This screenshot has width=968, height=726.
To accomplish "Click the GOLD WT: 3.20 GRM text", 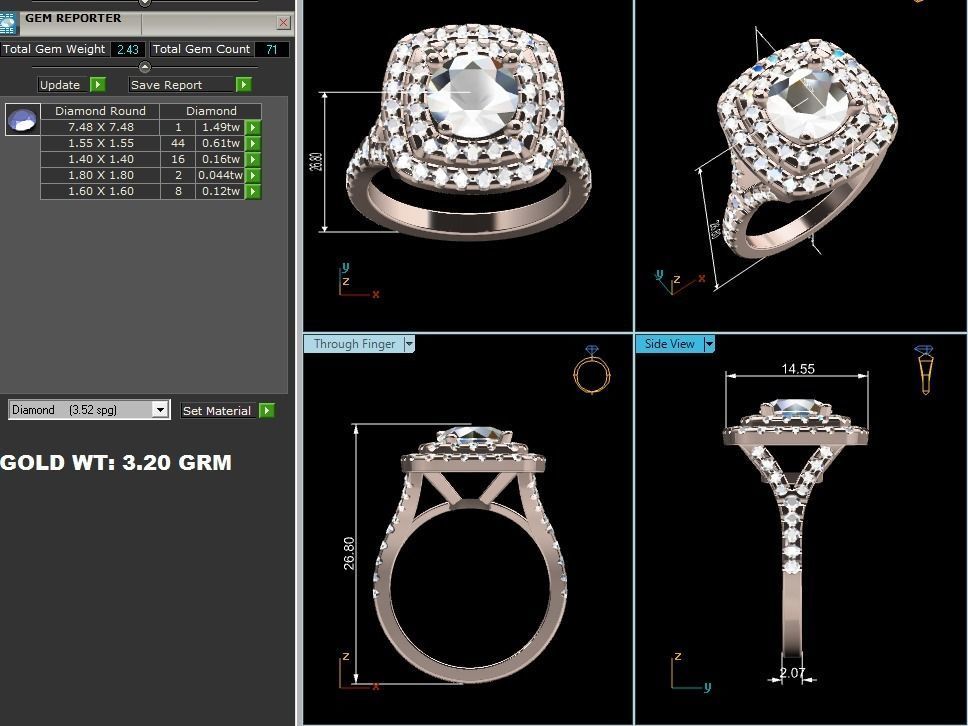I will [x=115, y=462].
